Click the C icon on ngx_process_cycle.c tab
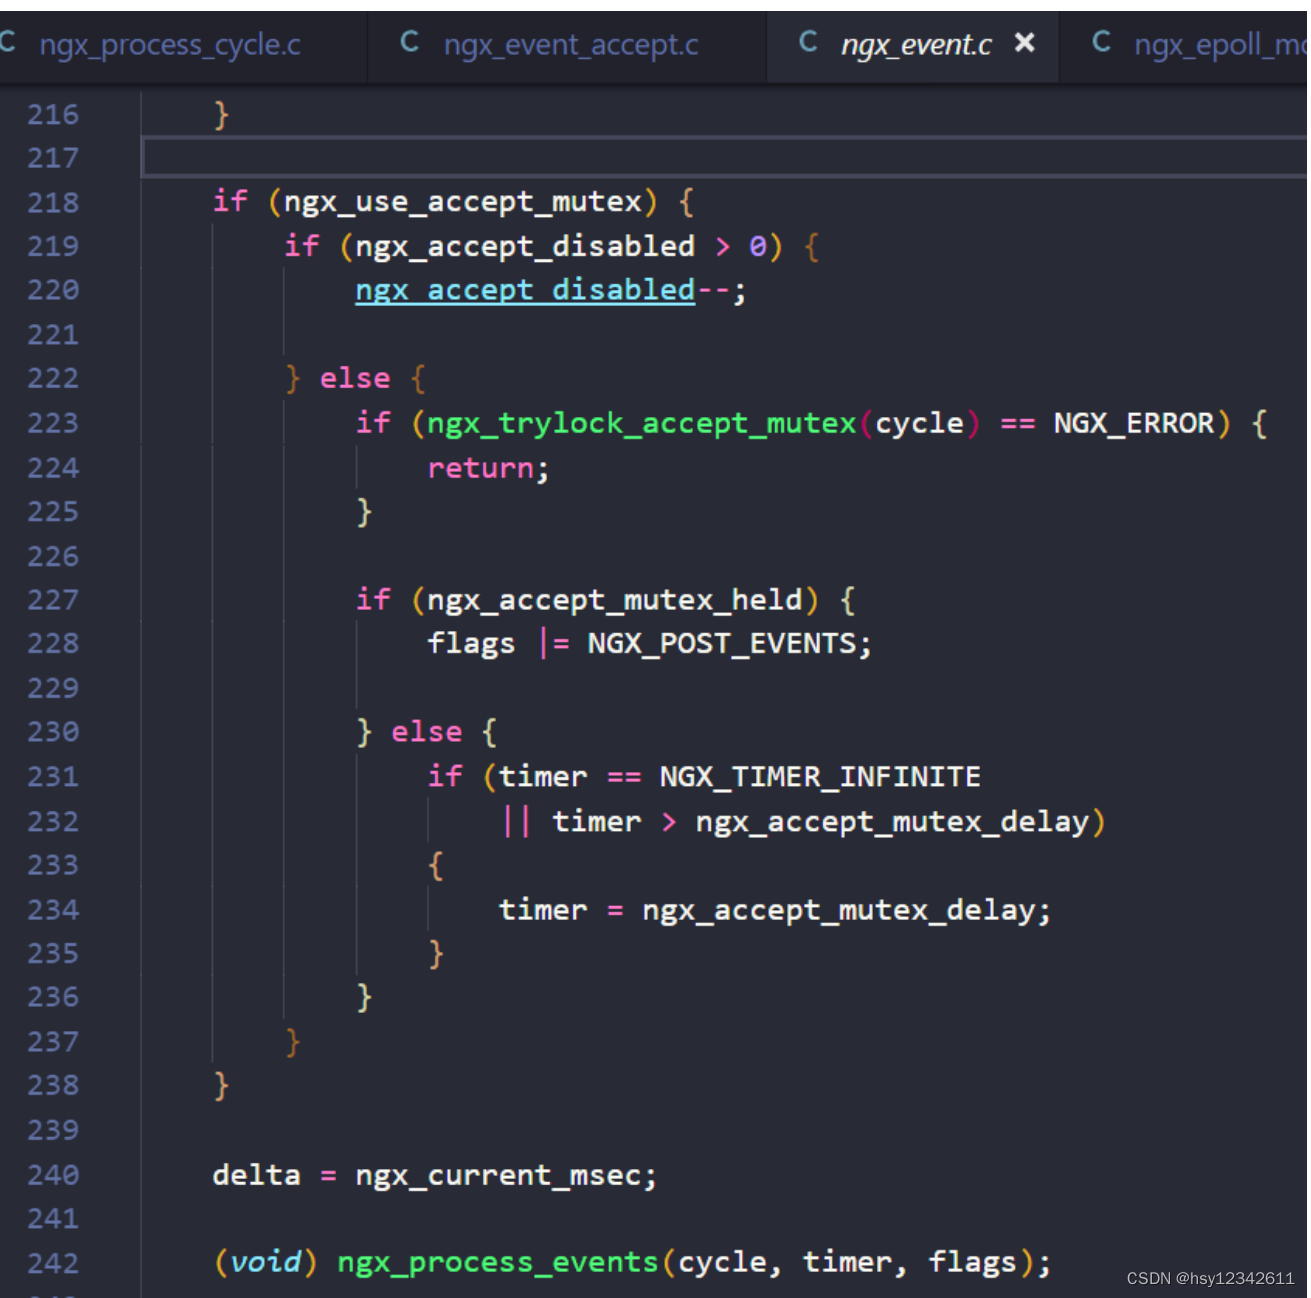The height and width of the screenshot is (1298, 1311). pyautogui.click(x=8, y=42)
